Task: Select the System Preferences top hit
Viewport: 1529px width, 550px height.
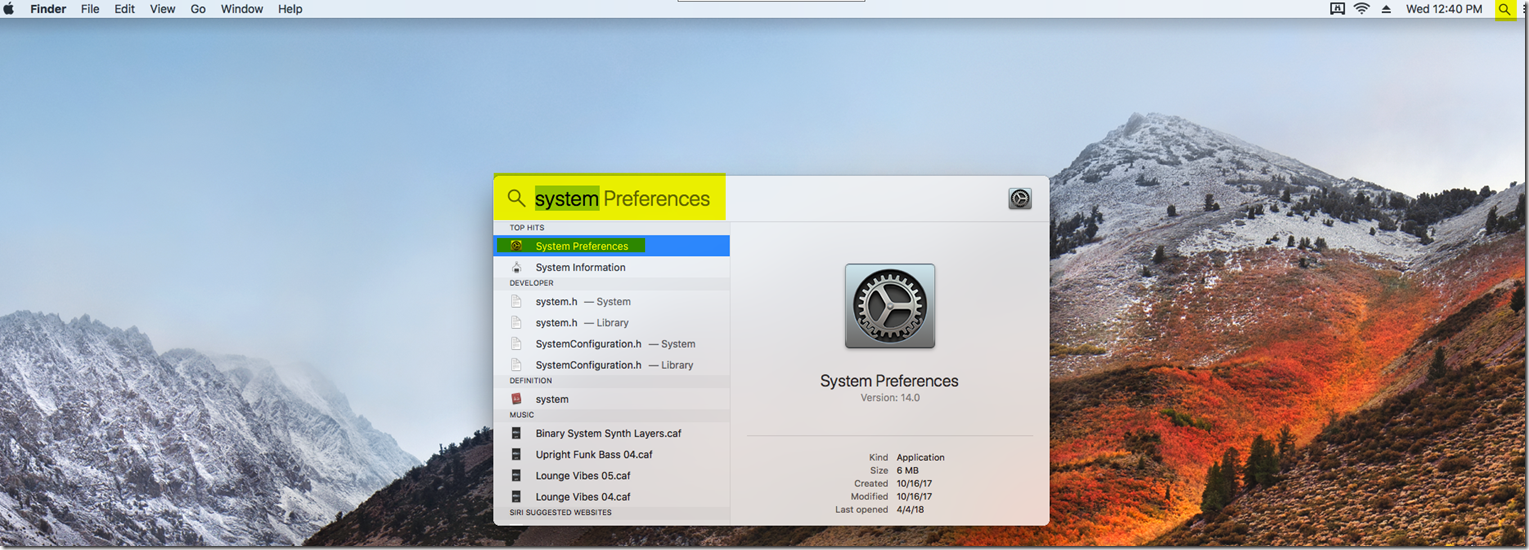Action: (611, 246)
